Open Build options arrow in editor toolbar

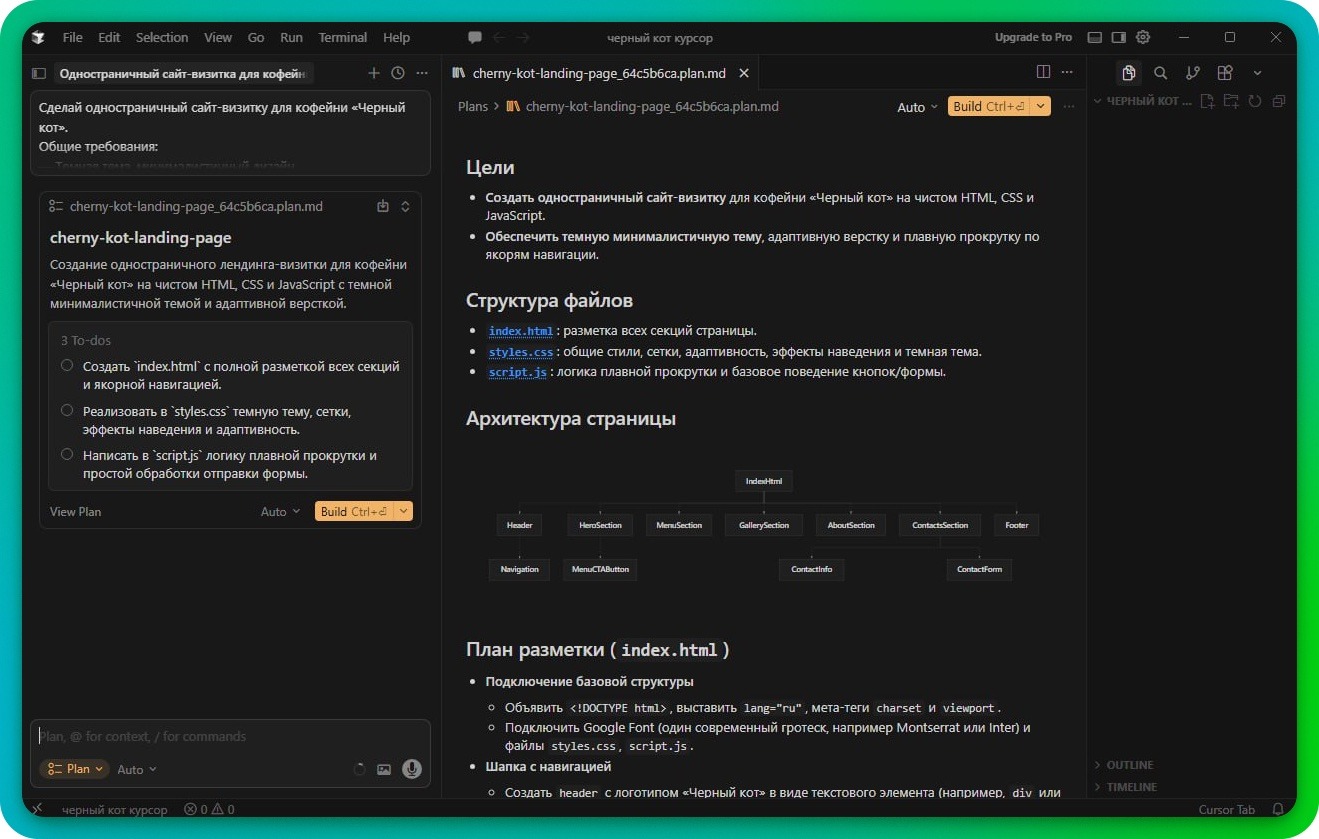(1041, 106)
